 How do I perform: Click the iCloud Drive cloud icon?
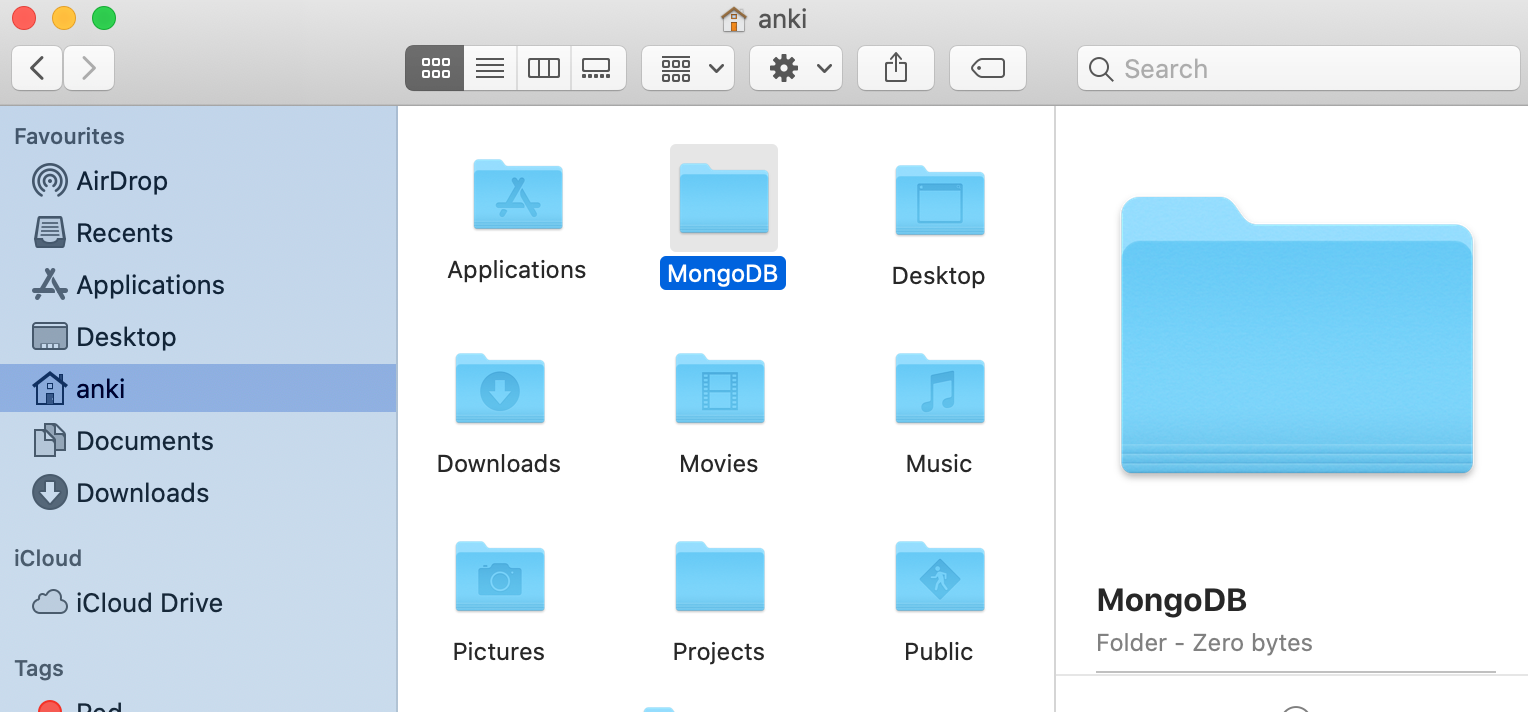(x=50, y=603)
